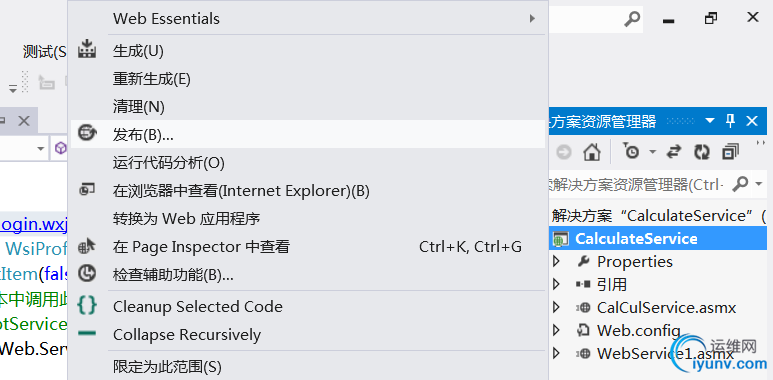Click the Quick Launch magnifier icon in title bar
The width and height of the screenshot is (773, 380).
(x=632, y=19)
